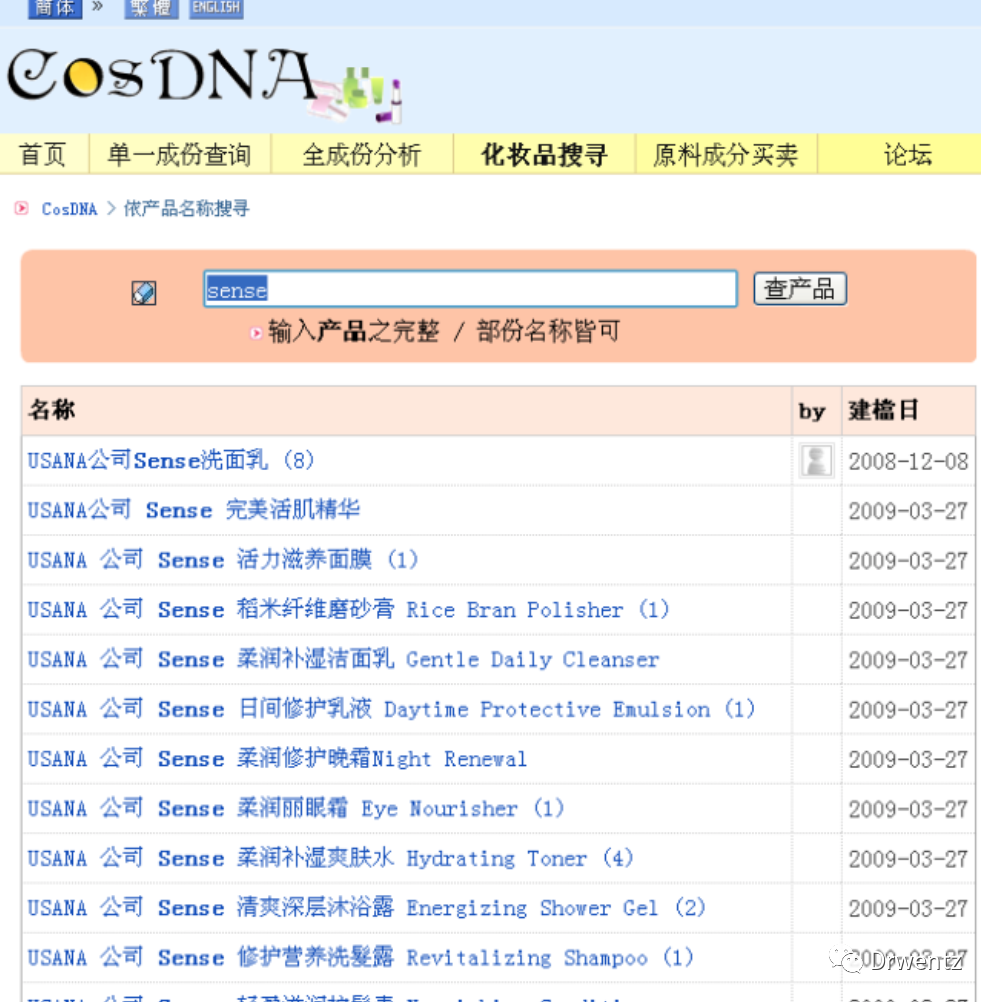Select the 化妆品搜寻 menu item
This screenshot has height=1002, width=994.
544,154
